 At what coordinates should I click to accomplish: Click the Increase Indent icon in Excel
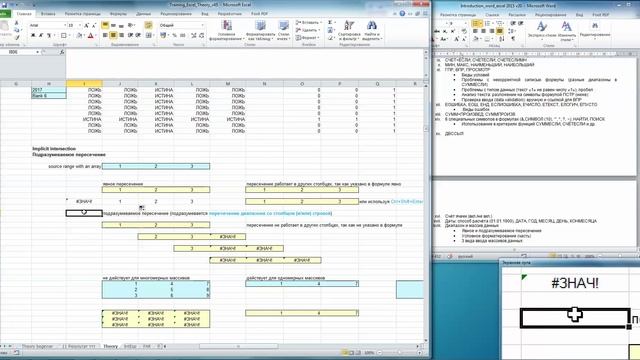click(138, 36)
